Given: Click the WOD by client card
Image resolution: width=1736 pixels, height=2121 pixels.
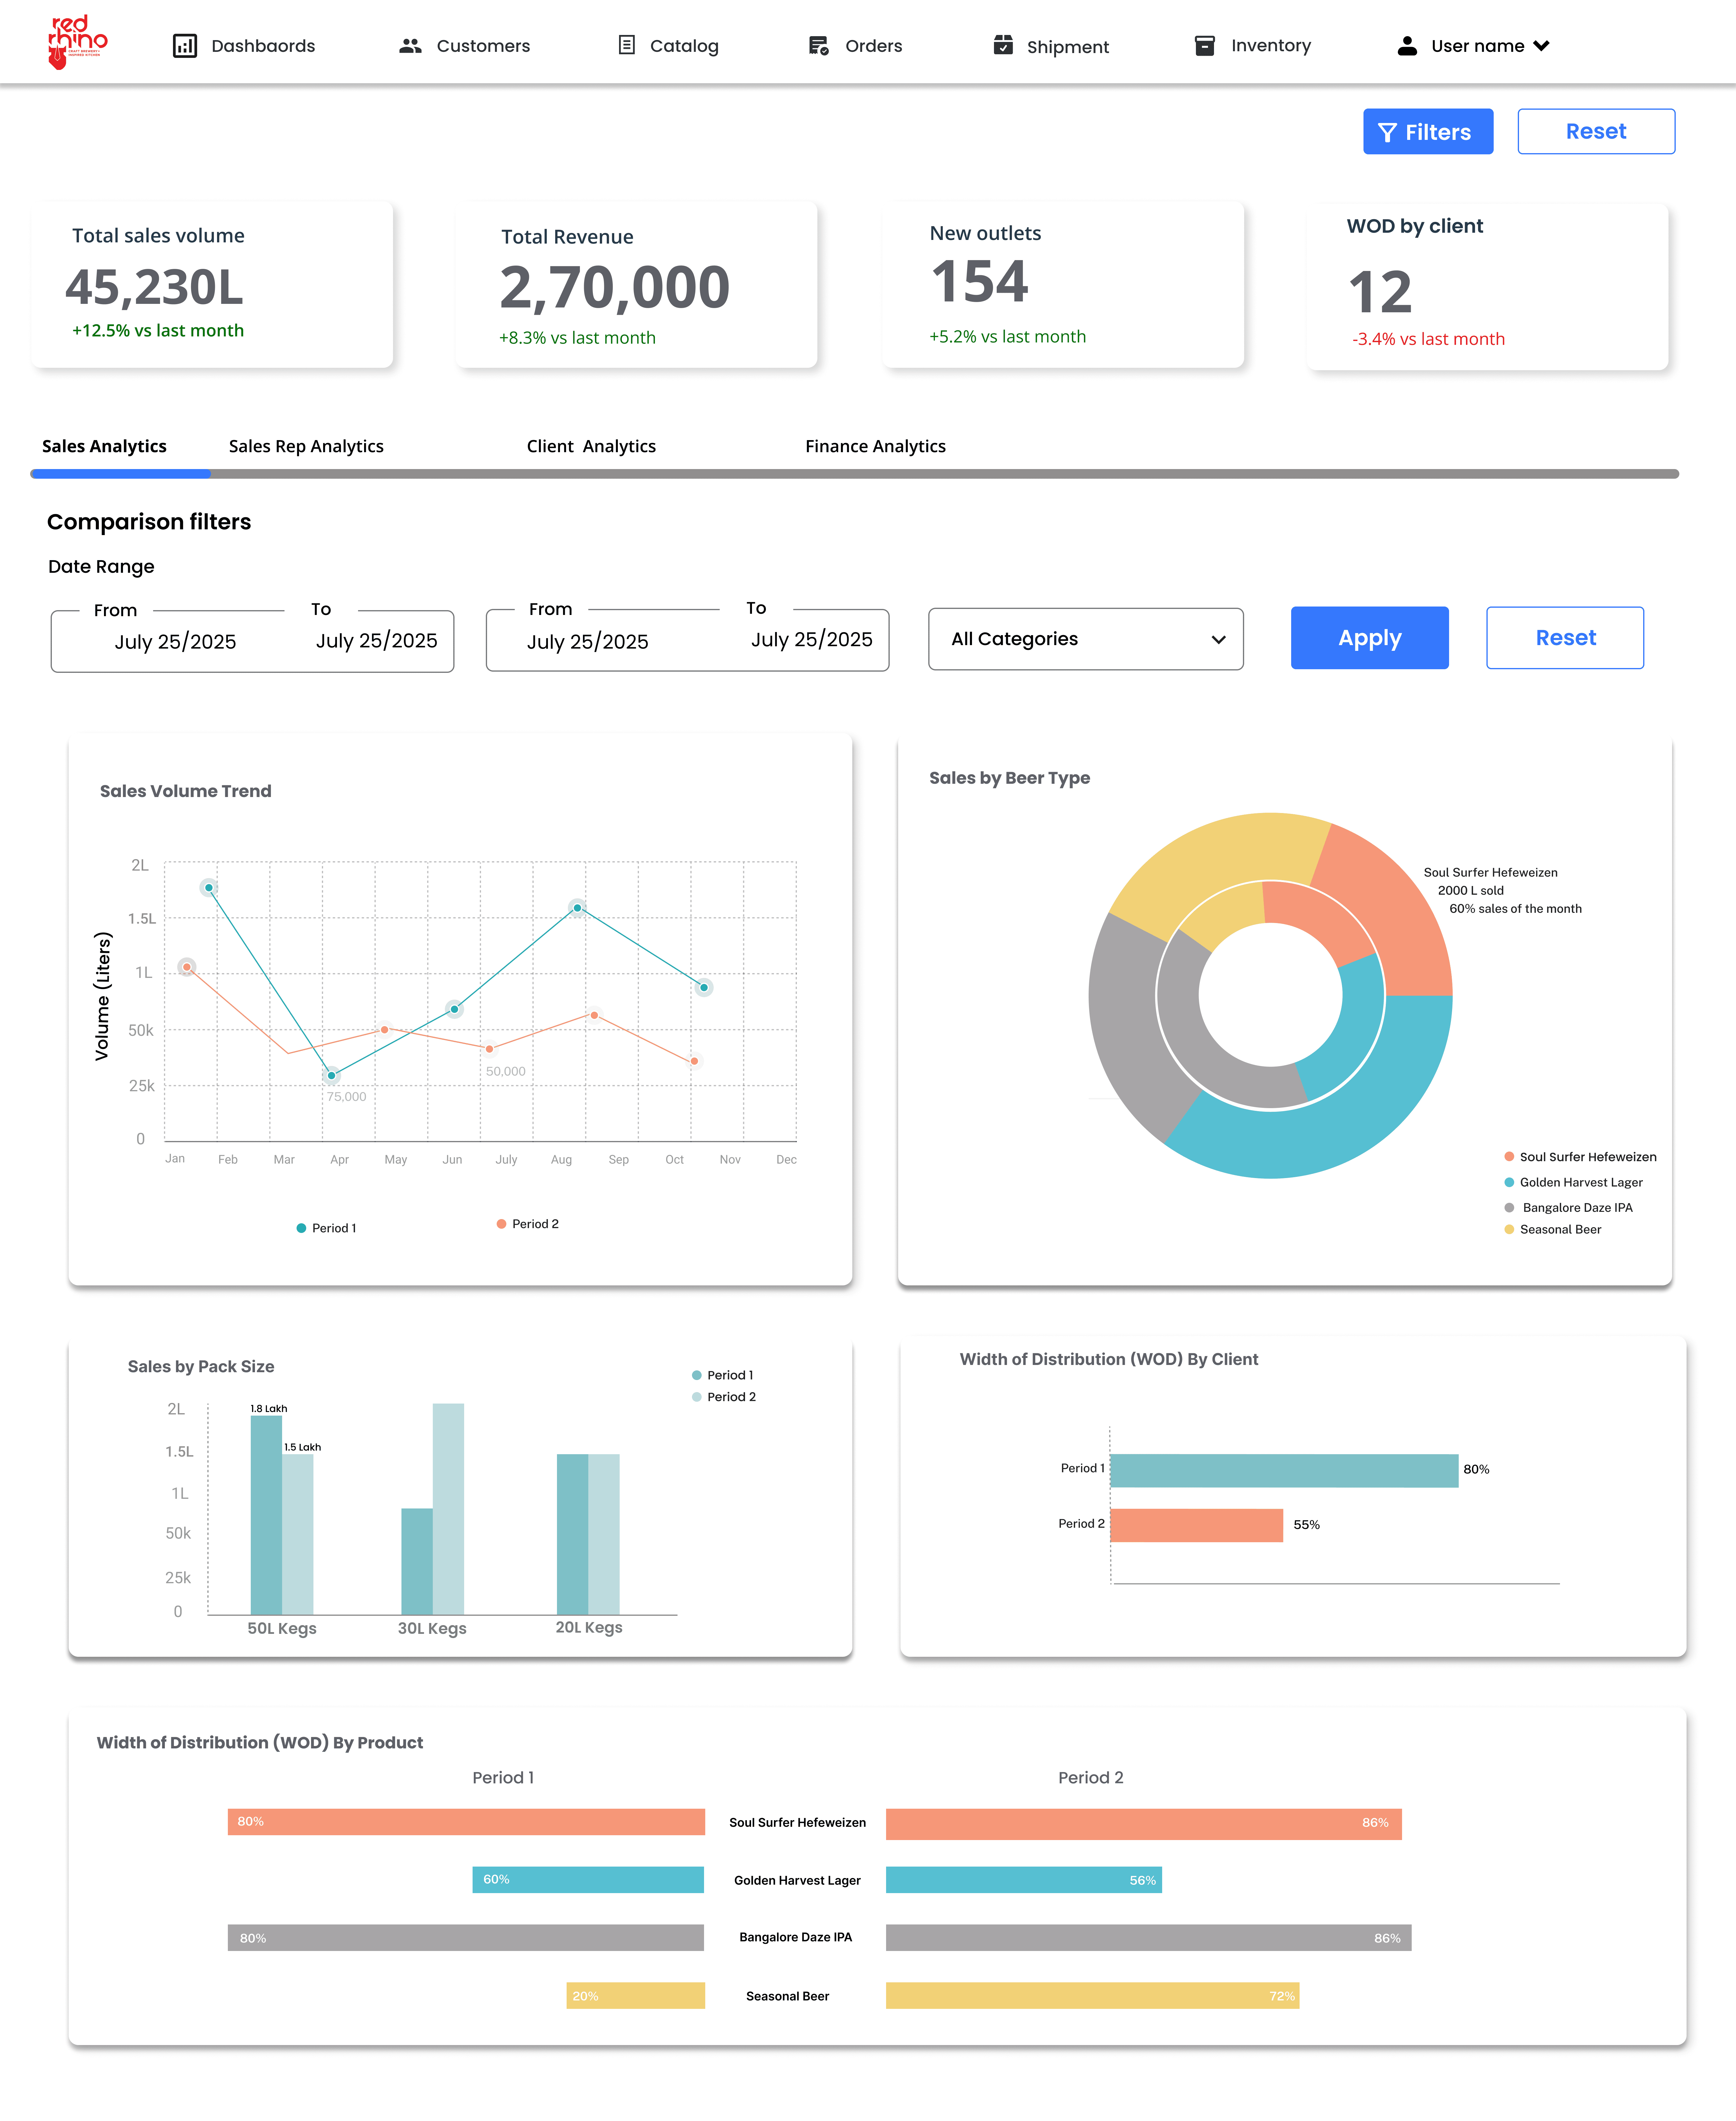Looking at the screenshot, I should [1488, 287].
